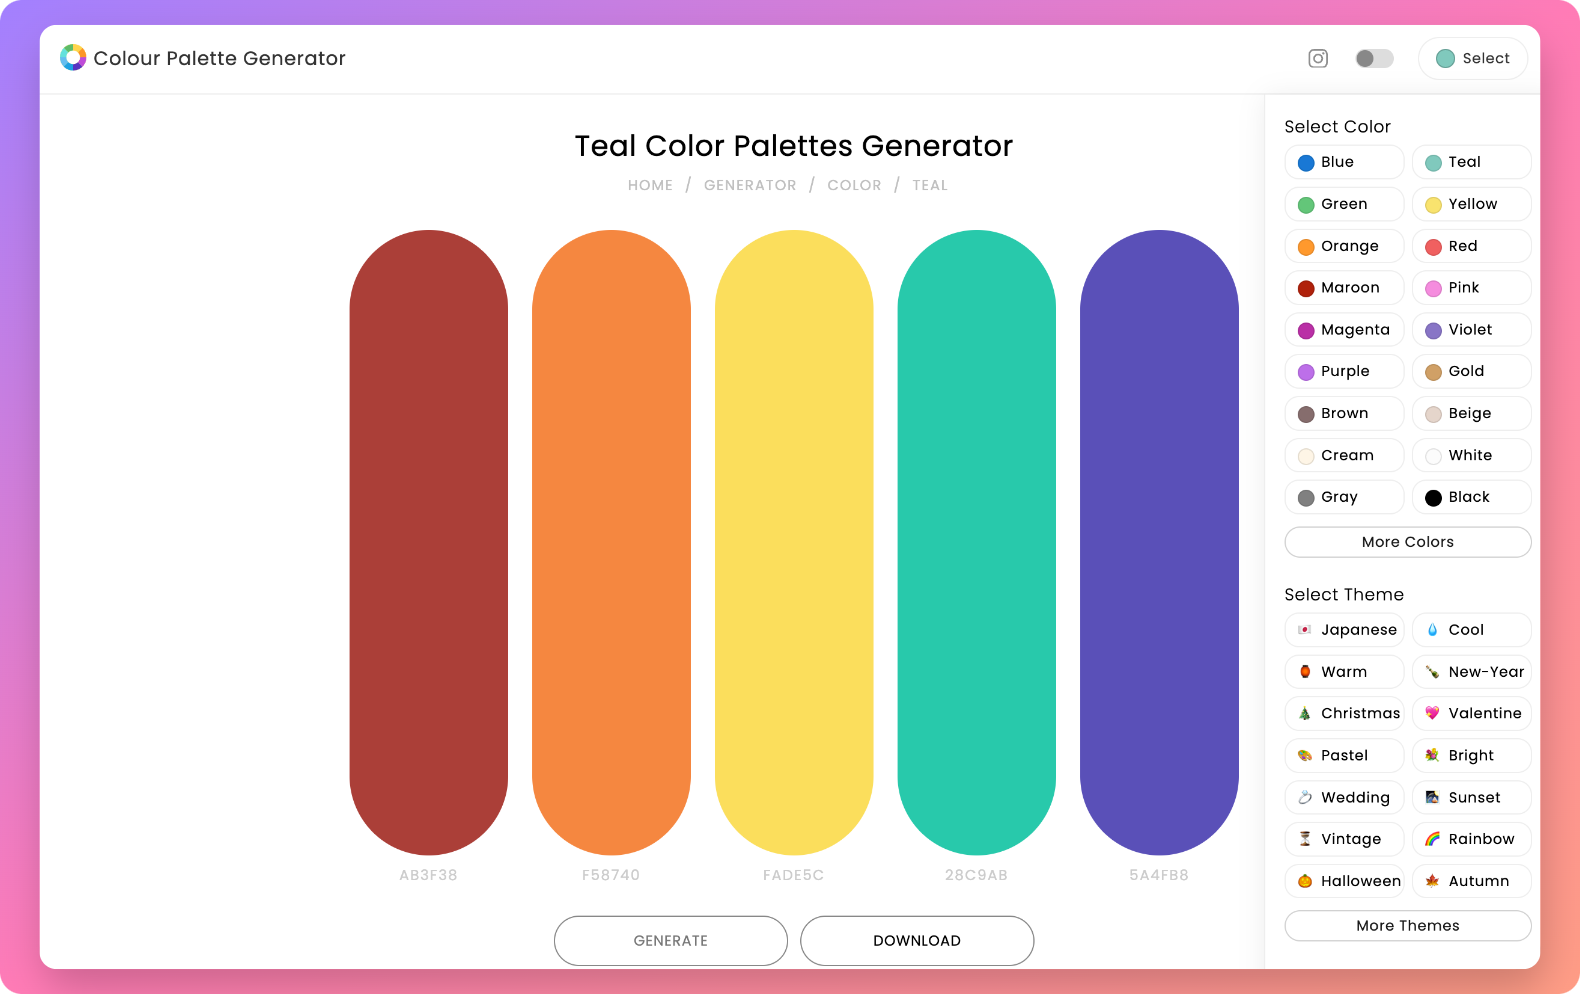Go to HOME breadcrumb link
Screen dimensions: 1580x994
pyautogui.click(x=650, y=185)
